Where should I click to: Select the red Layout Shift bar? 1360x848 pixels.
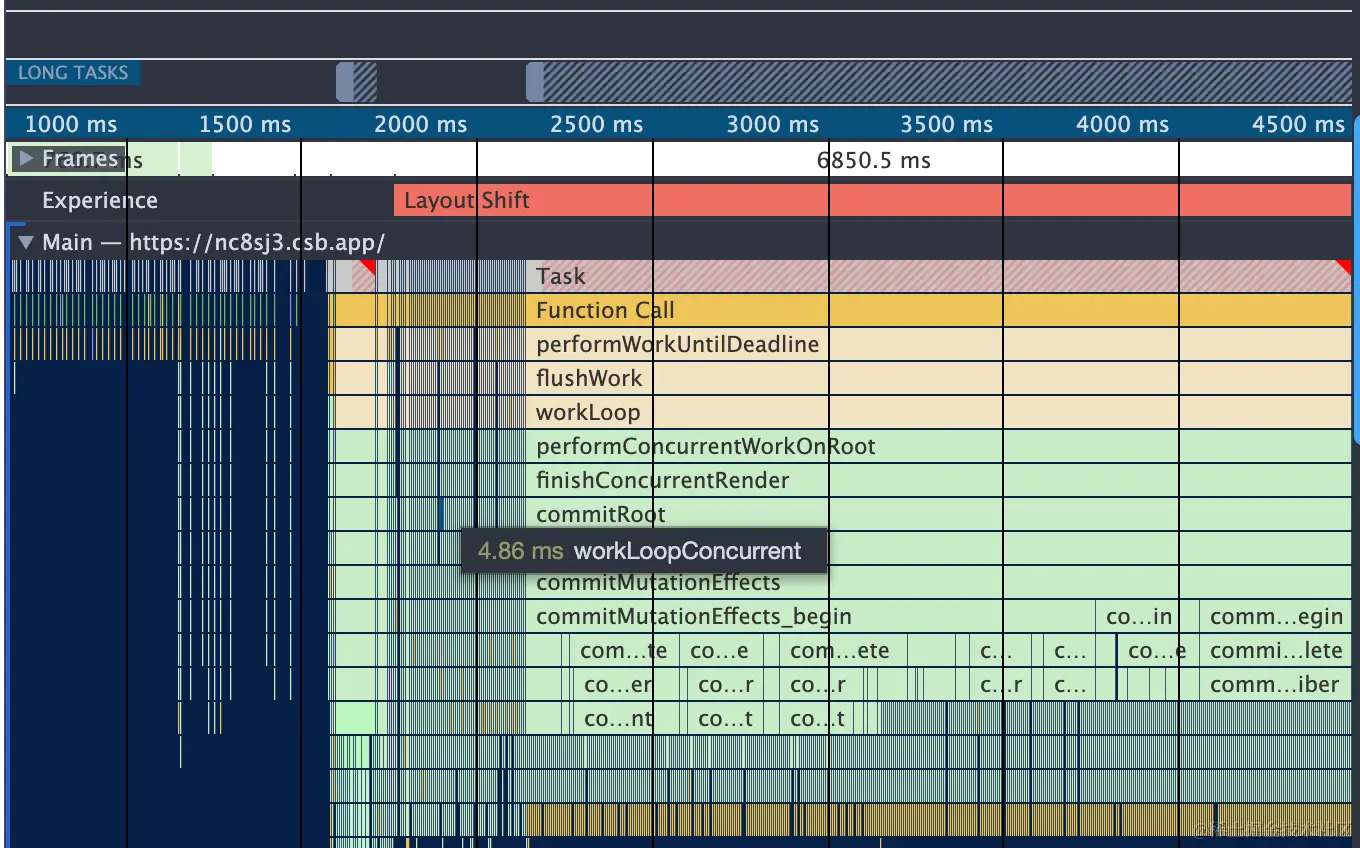[872, 200]
